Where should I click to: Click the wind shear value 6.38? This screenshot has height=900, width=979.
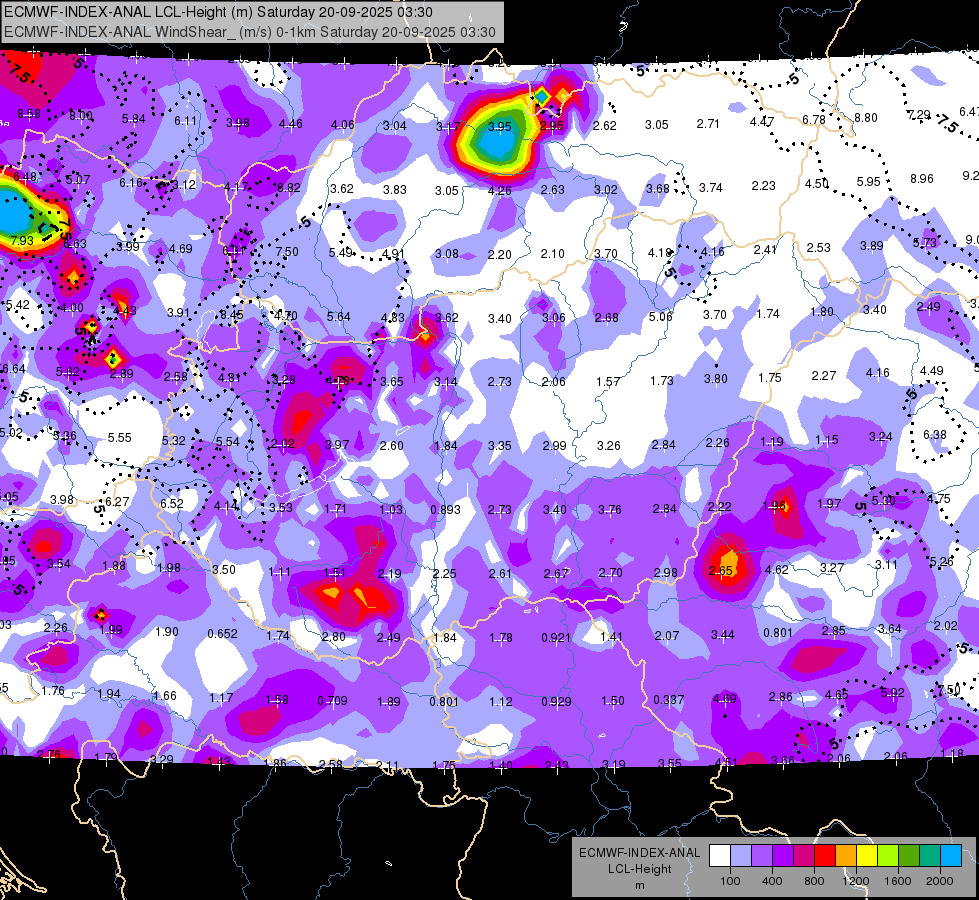tap(935, 435)
